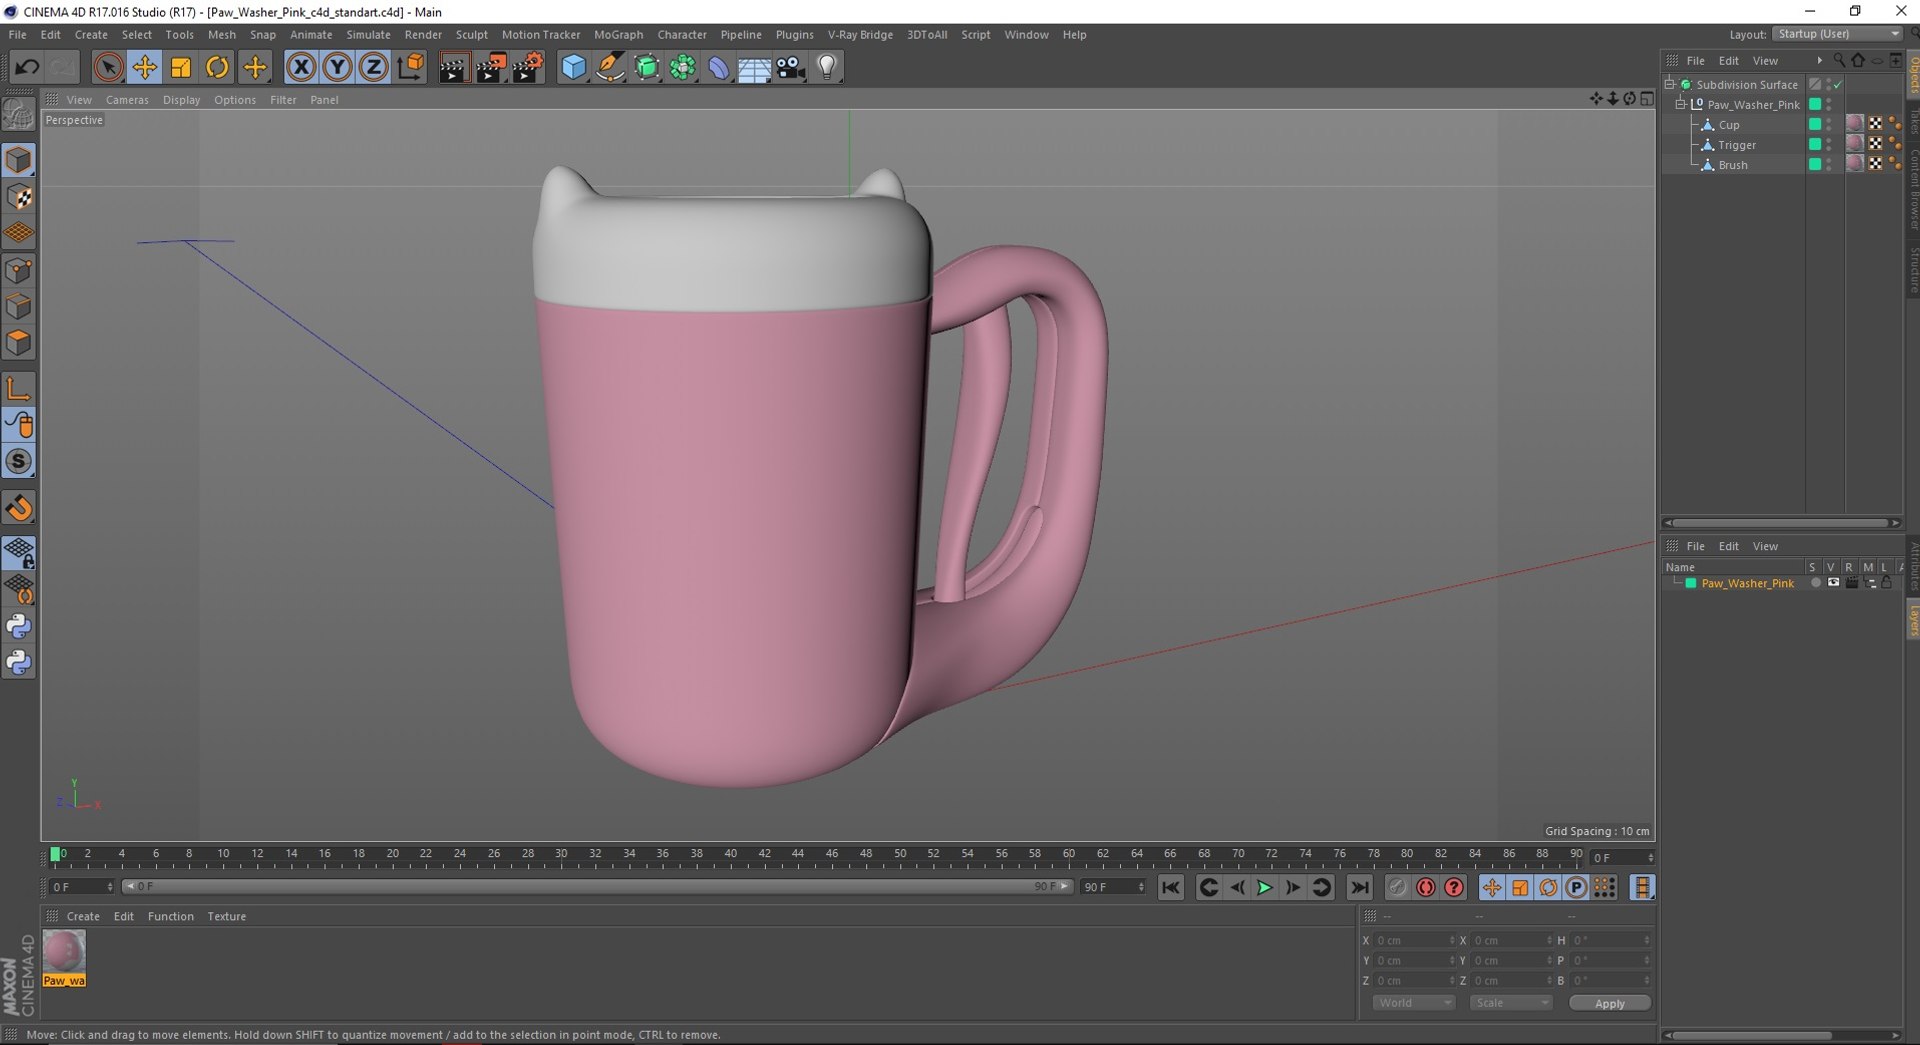This screenshot has height=1045, width=1920.
Task: Select the Rotate tool
Action: 217,67
